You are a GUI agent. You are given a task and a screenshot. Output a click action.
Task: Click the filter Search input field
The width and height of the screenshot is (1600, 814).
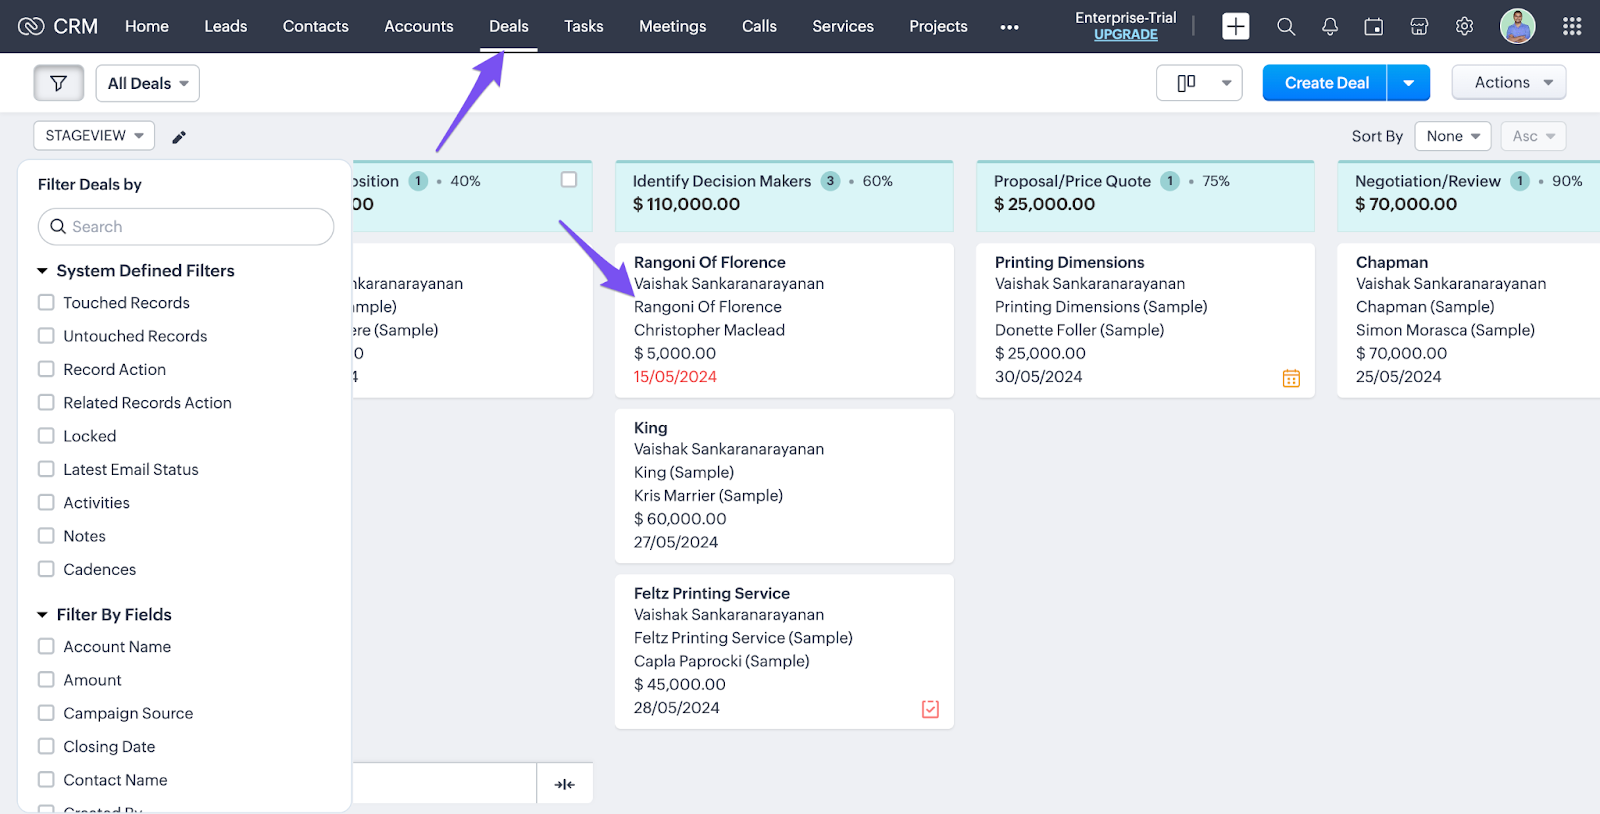click(186, 227)
